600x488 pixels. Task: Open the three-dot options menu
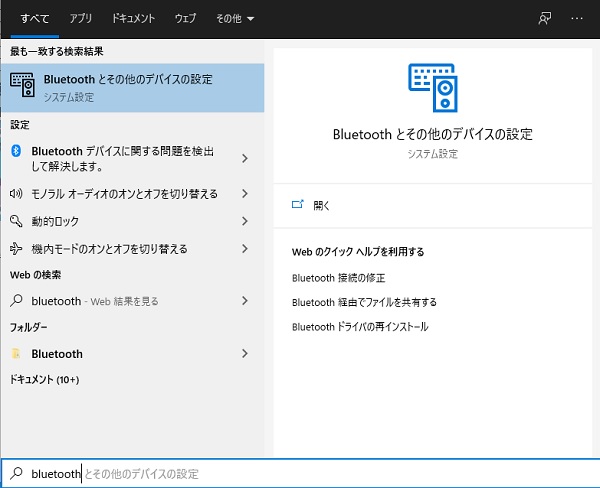tap(576, 19)
